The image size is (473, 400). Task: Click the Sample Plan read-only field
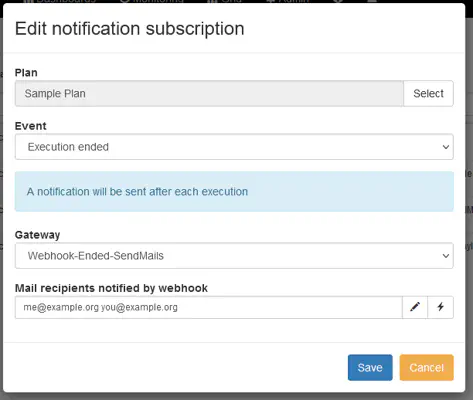point(209,93)
